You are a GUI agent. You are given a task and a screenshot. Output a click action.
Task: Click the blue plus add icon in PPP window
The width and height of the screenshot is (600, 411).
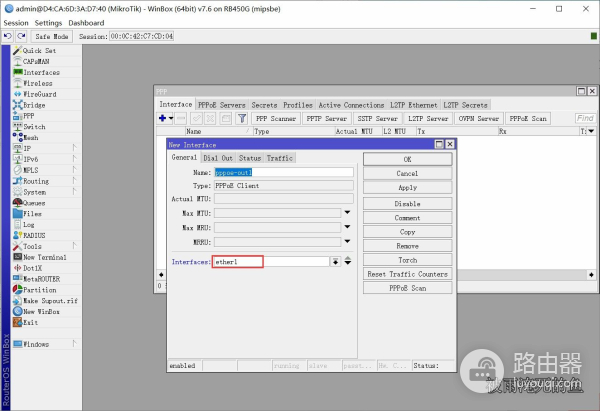[x=162, y=119]
